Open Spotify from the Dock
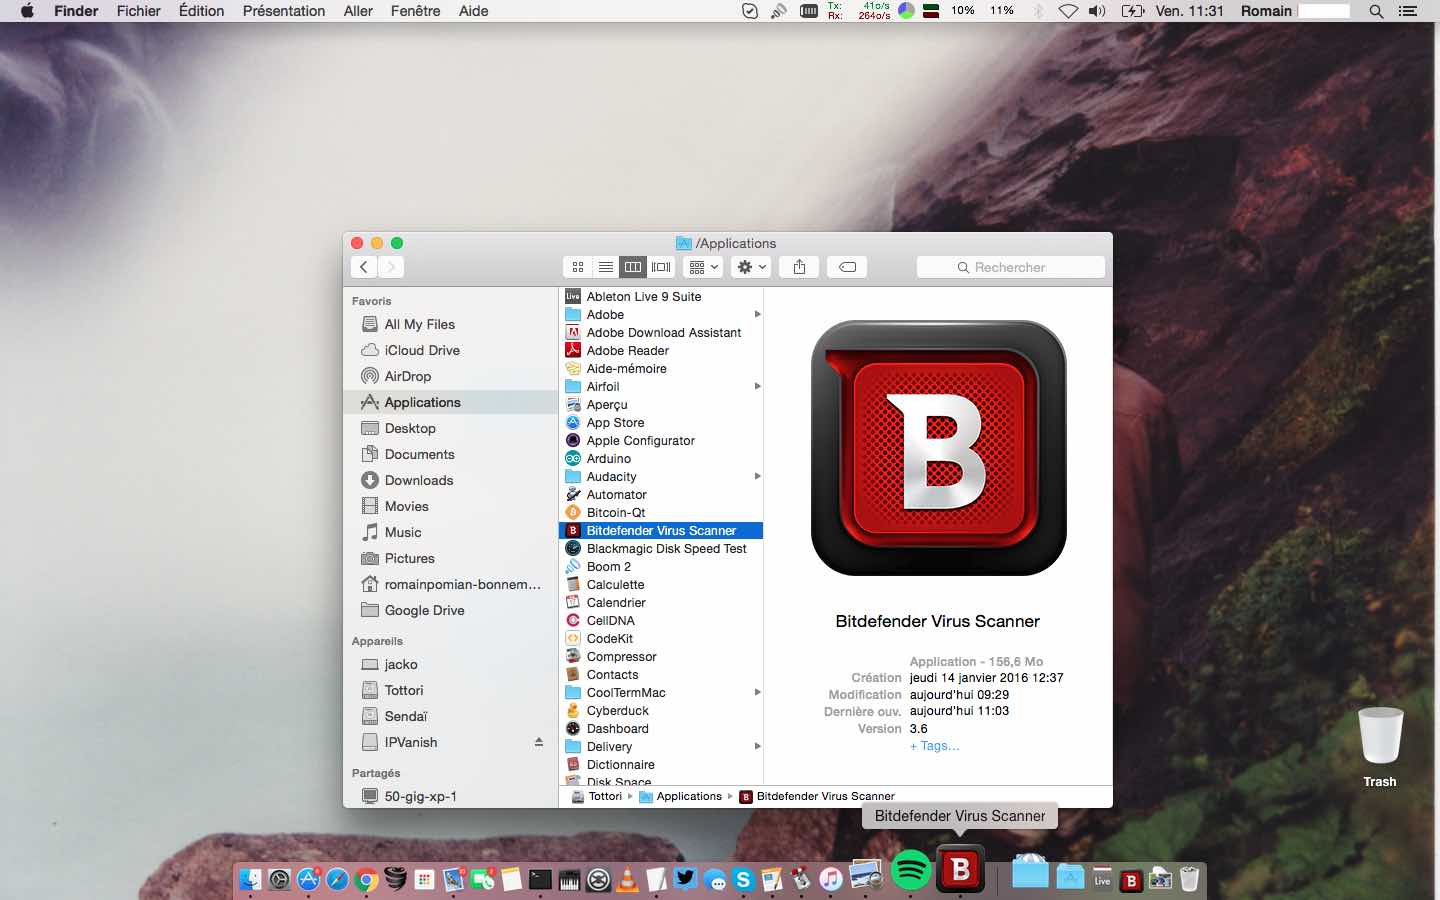Image resolution: width=1440 pixels, height=900 pixels. coord(910,870)
